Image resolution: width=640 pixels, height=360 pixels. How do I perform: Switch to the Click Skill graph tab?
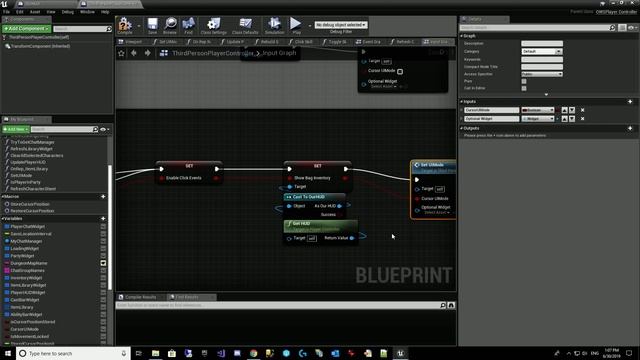[x=303, y=42]
